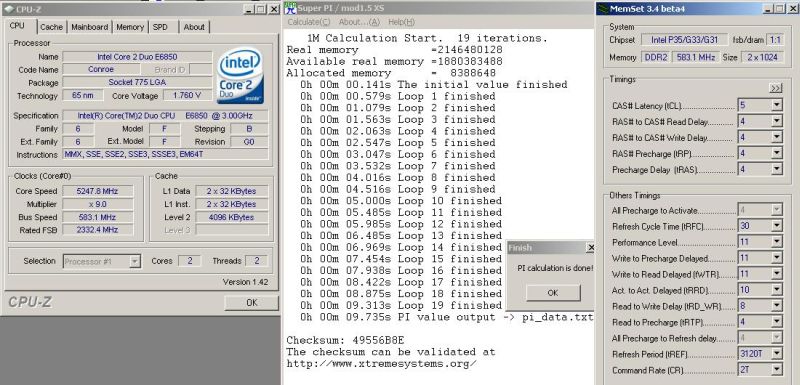Click the Super PI title bar icon
The image size is (800, 385).
click(x=290, y=8)
